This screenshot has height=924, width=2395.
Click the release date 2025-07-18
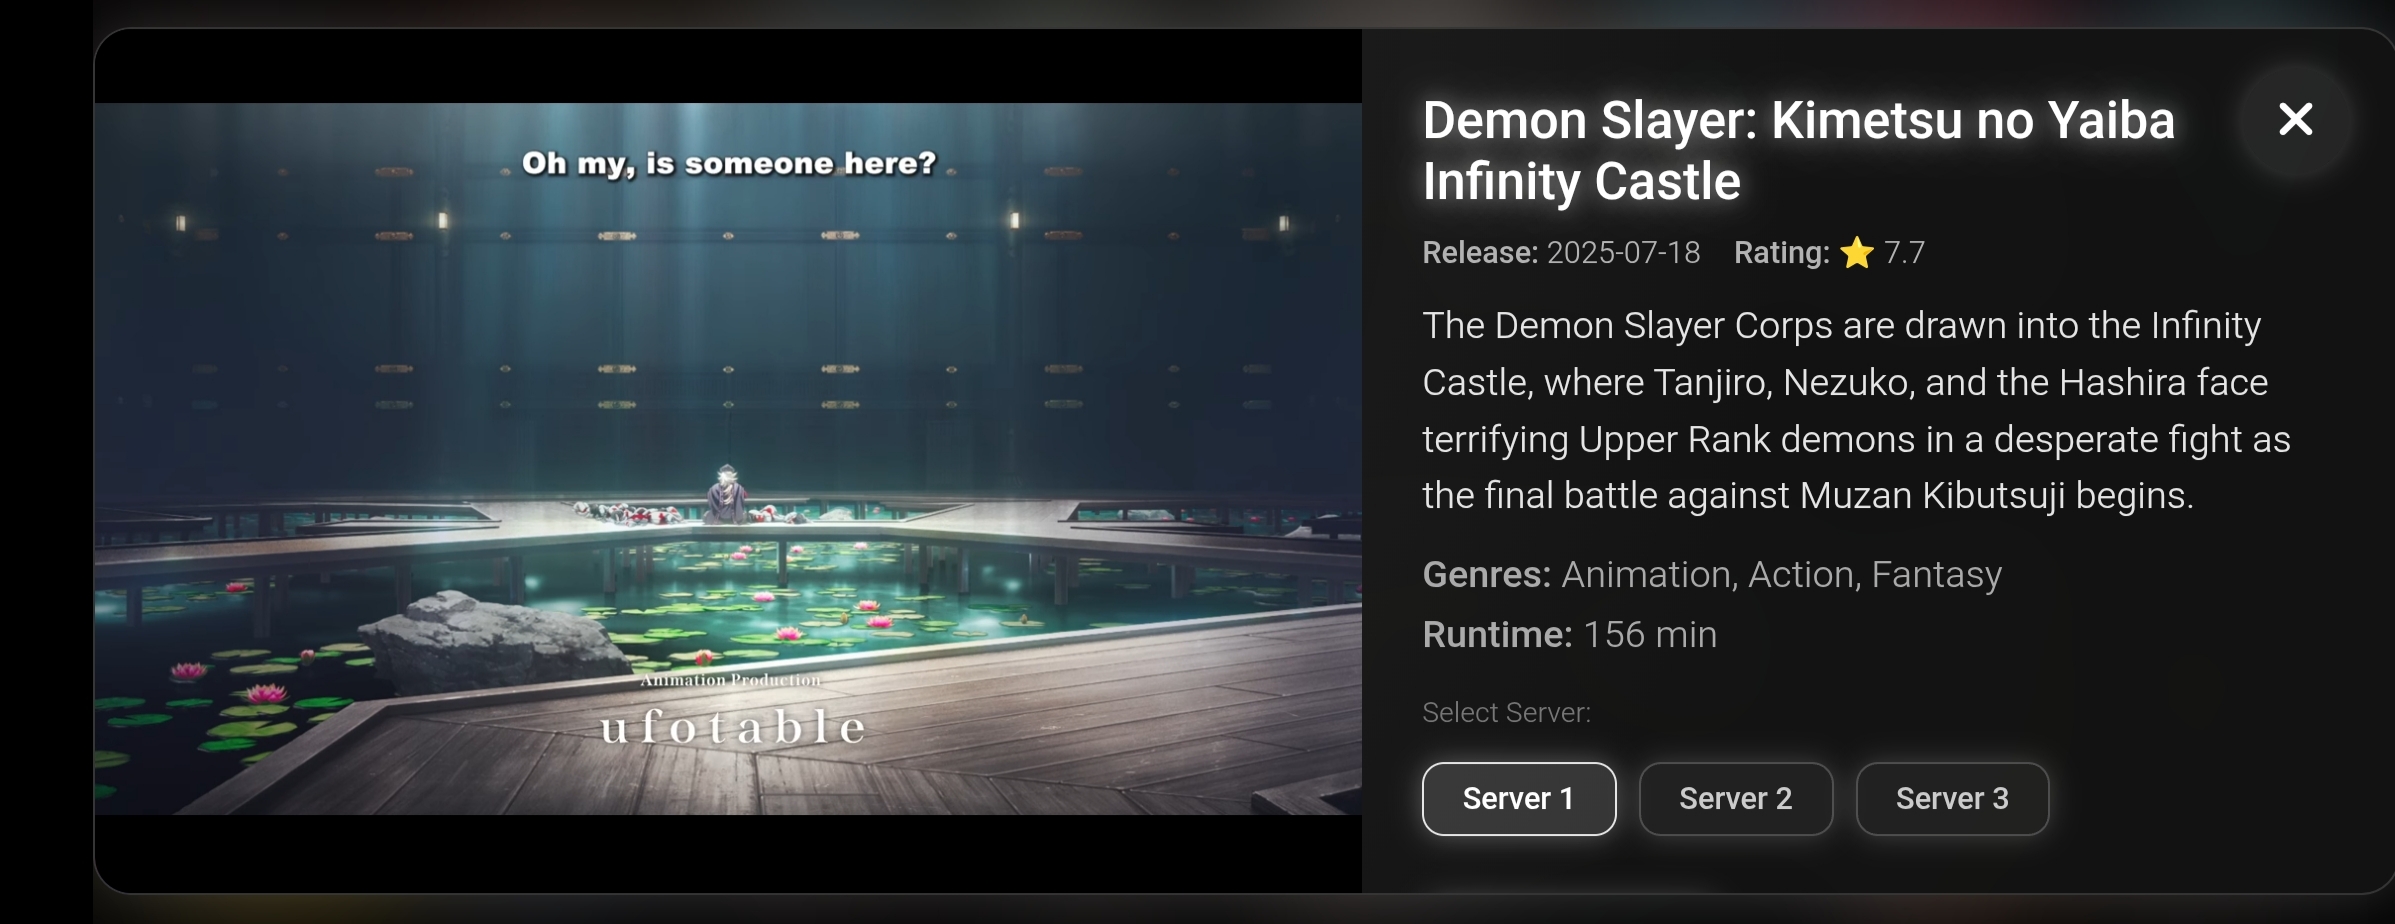[1623, 253]
